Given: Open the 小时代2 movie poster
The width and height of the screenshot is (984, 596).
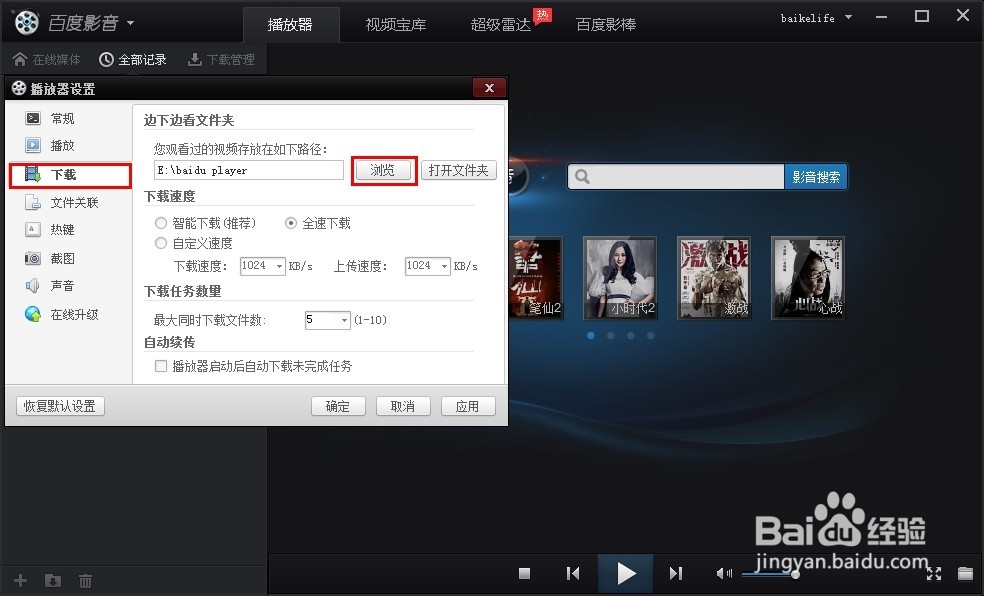Looking at the screenshot, I should coord(620,278).
